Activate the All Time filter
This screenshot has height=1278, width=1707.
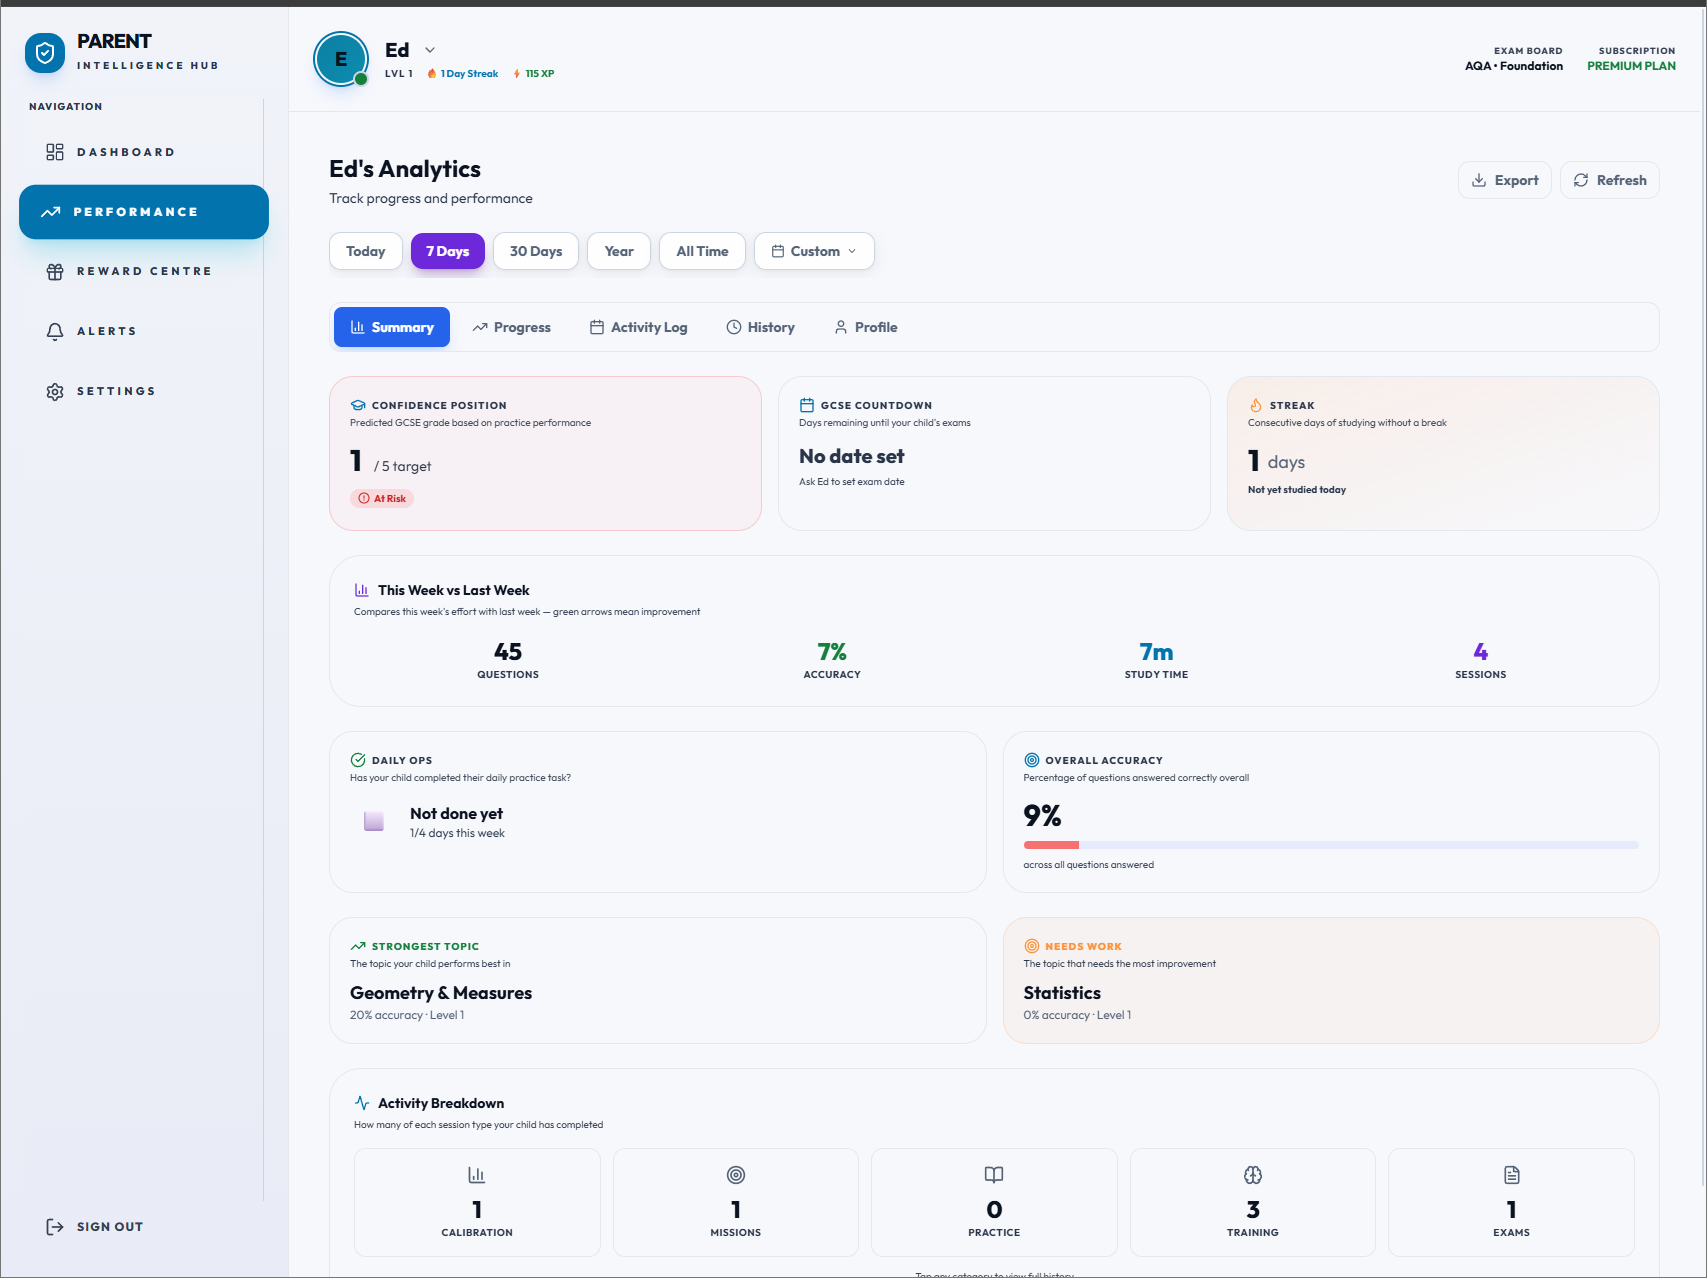tap(702, 251)
